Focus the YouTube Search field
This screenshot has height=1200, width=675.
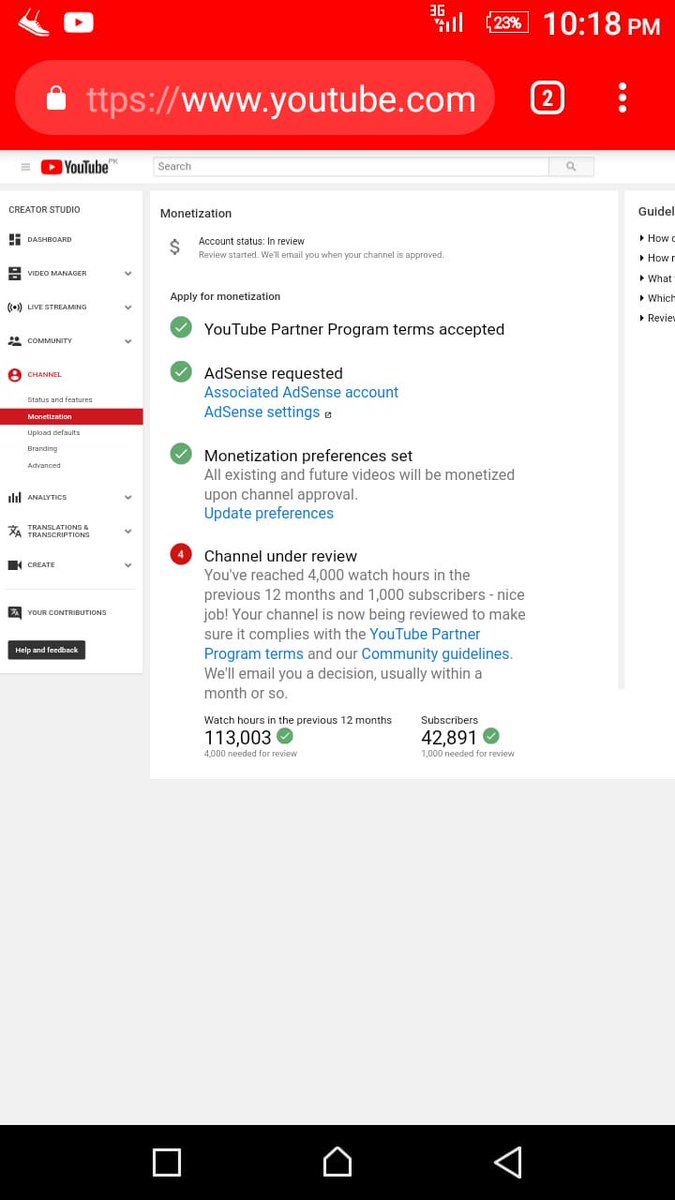coord(351,167)
